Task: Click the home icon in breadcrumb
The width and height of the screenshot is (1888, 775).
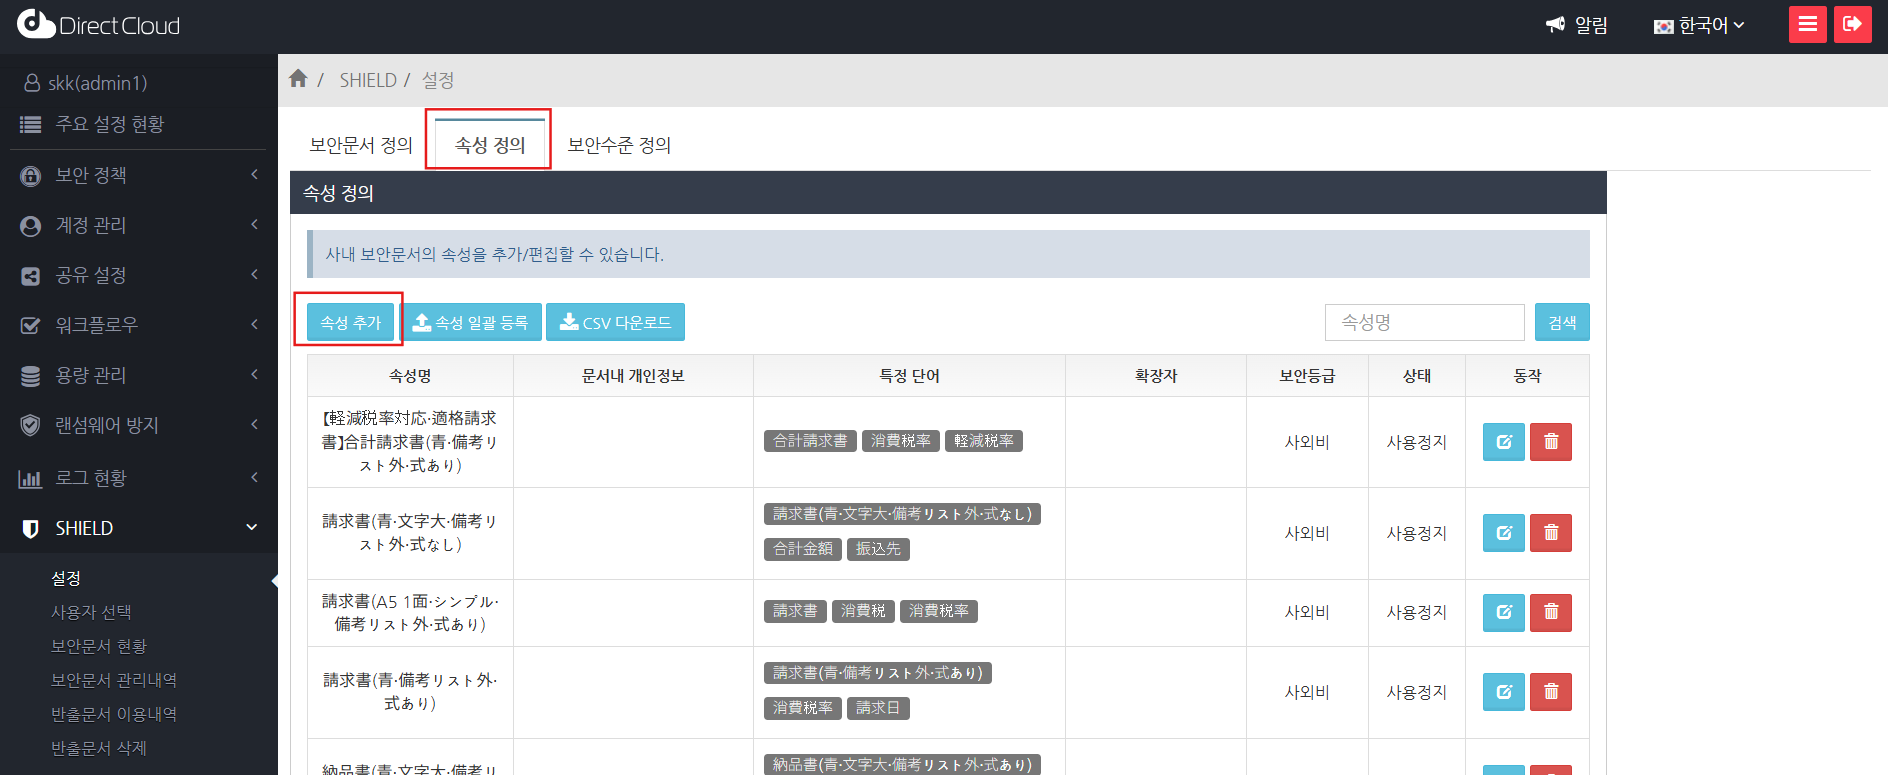Action: pos(298,79)
